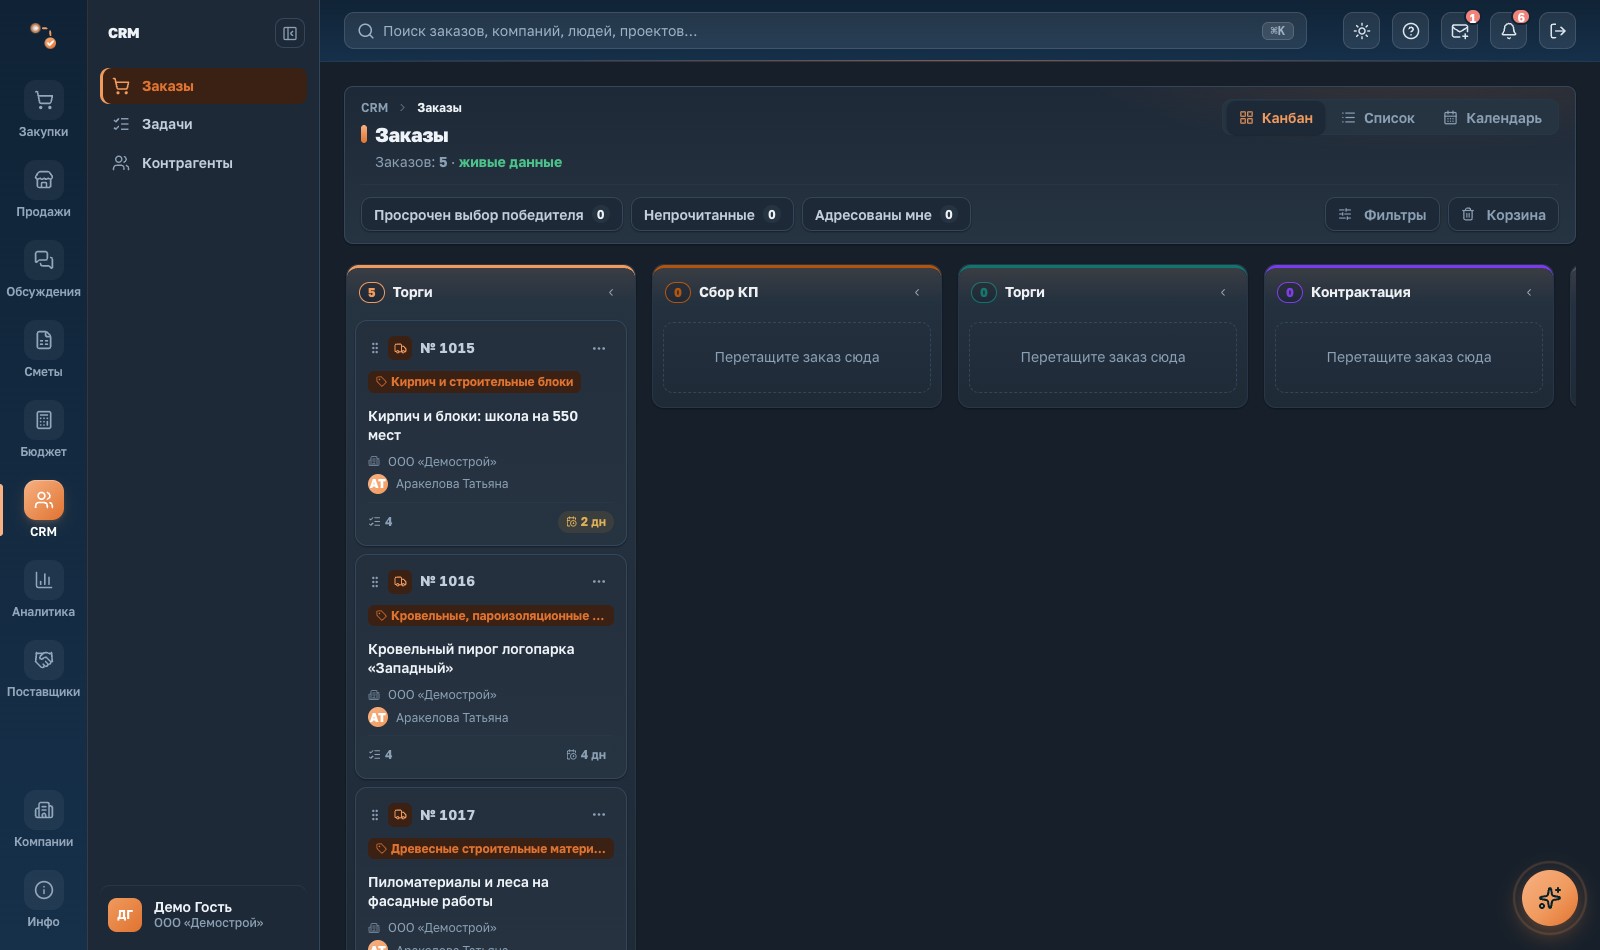This screenshot has height=950, width=1600.
Task: Open the Бюджет module
Action: [43, 430]
